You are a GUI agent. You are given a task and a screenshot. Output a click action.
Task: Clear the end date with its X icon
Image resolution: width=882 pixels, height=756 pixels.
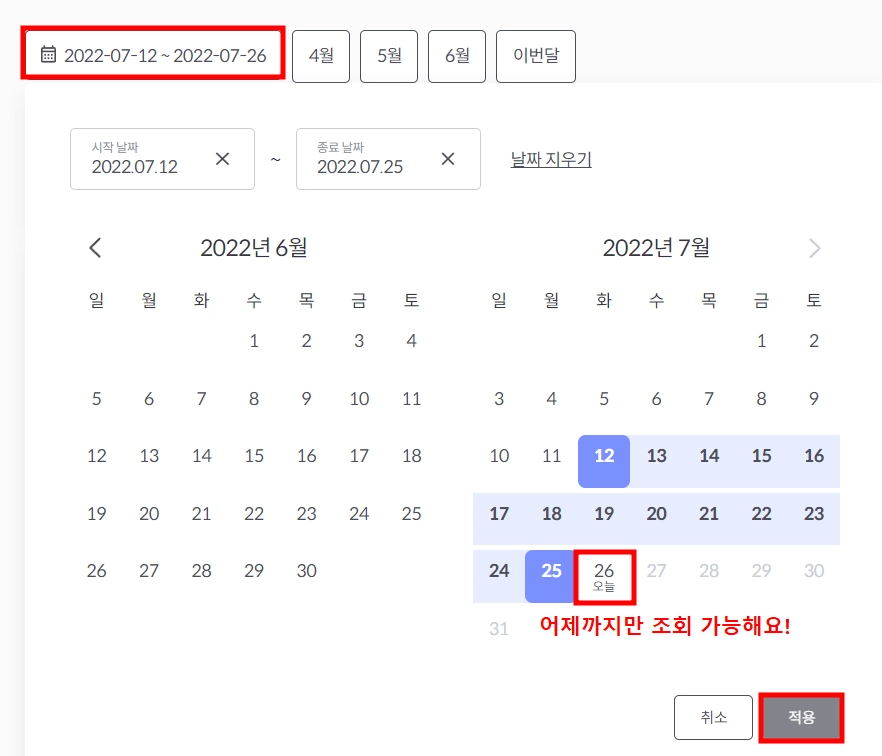pos(448,159)
